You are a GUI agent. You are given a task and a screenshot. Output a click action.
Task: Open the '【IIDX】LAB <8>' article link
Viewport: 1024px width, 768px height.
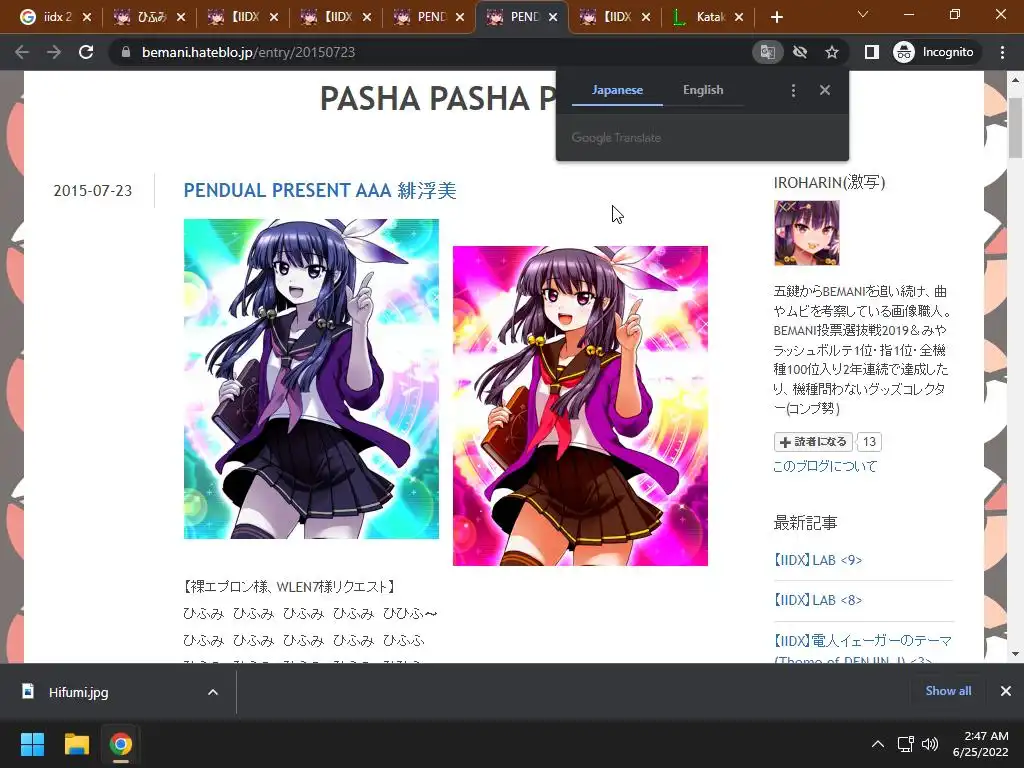818,600
